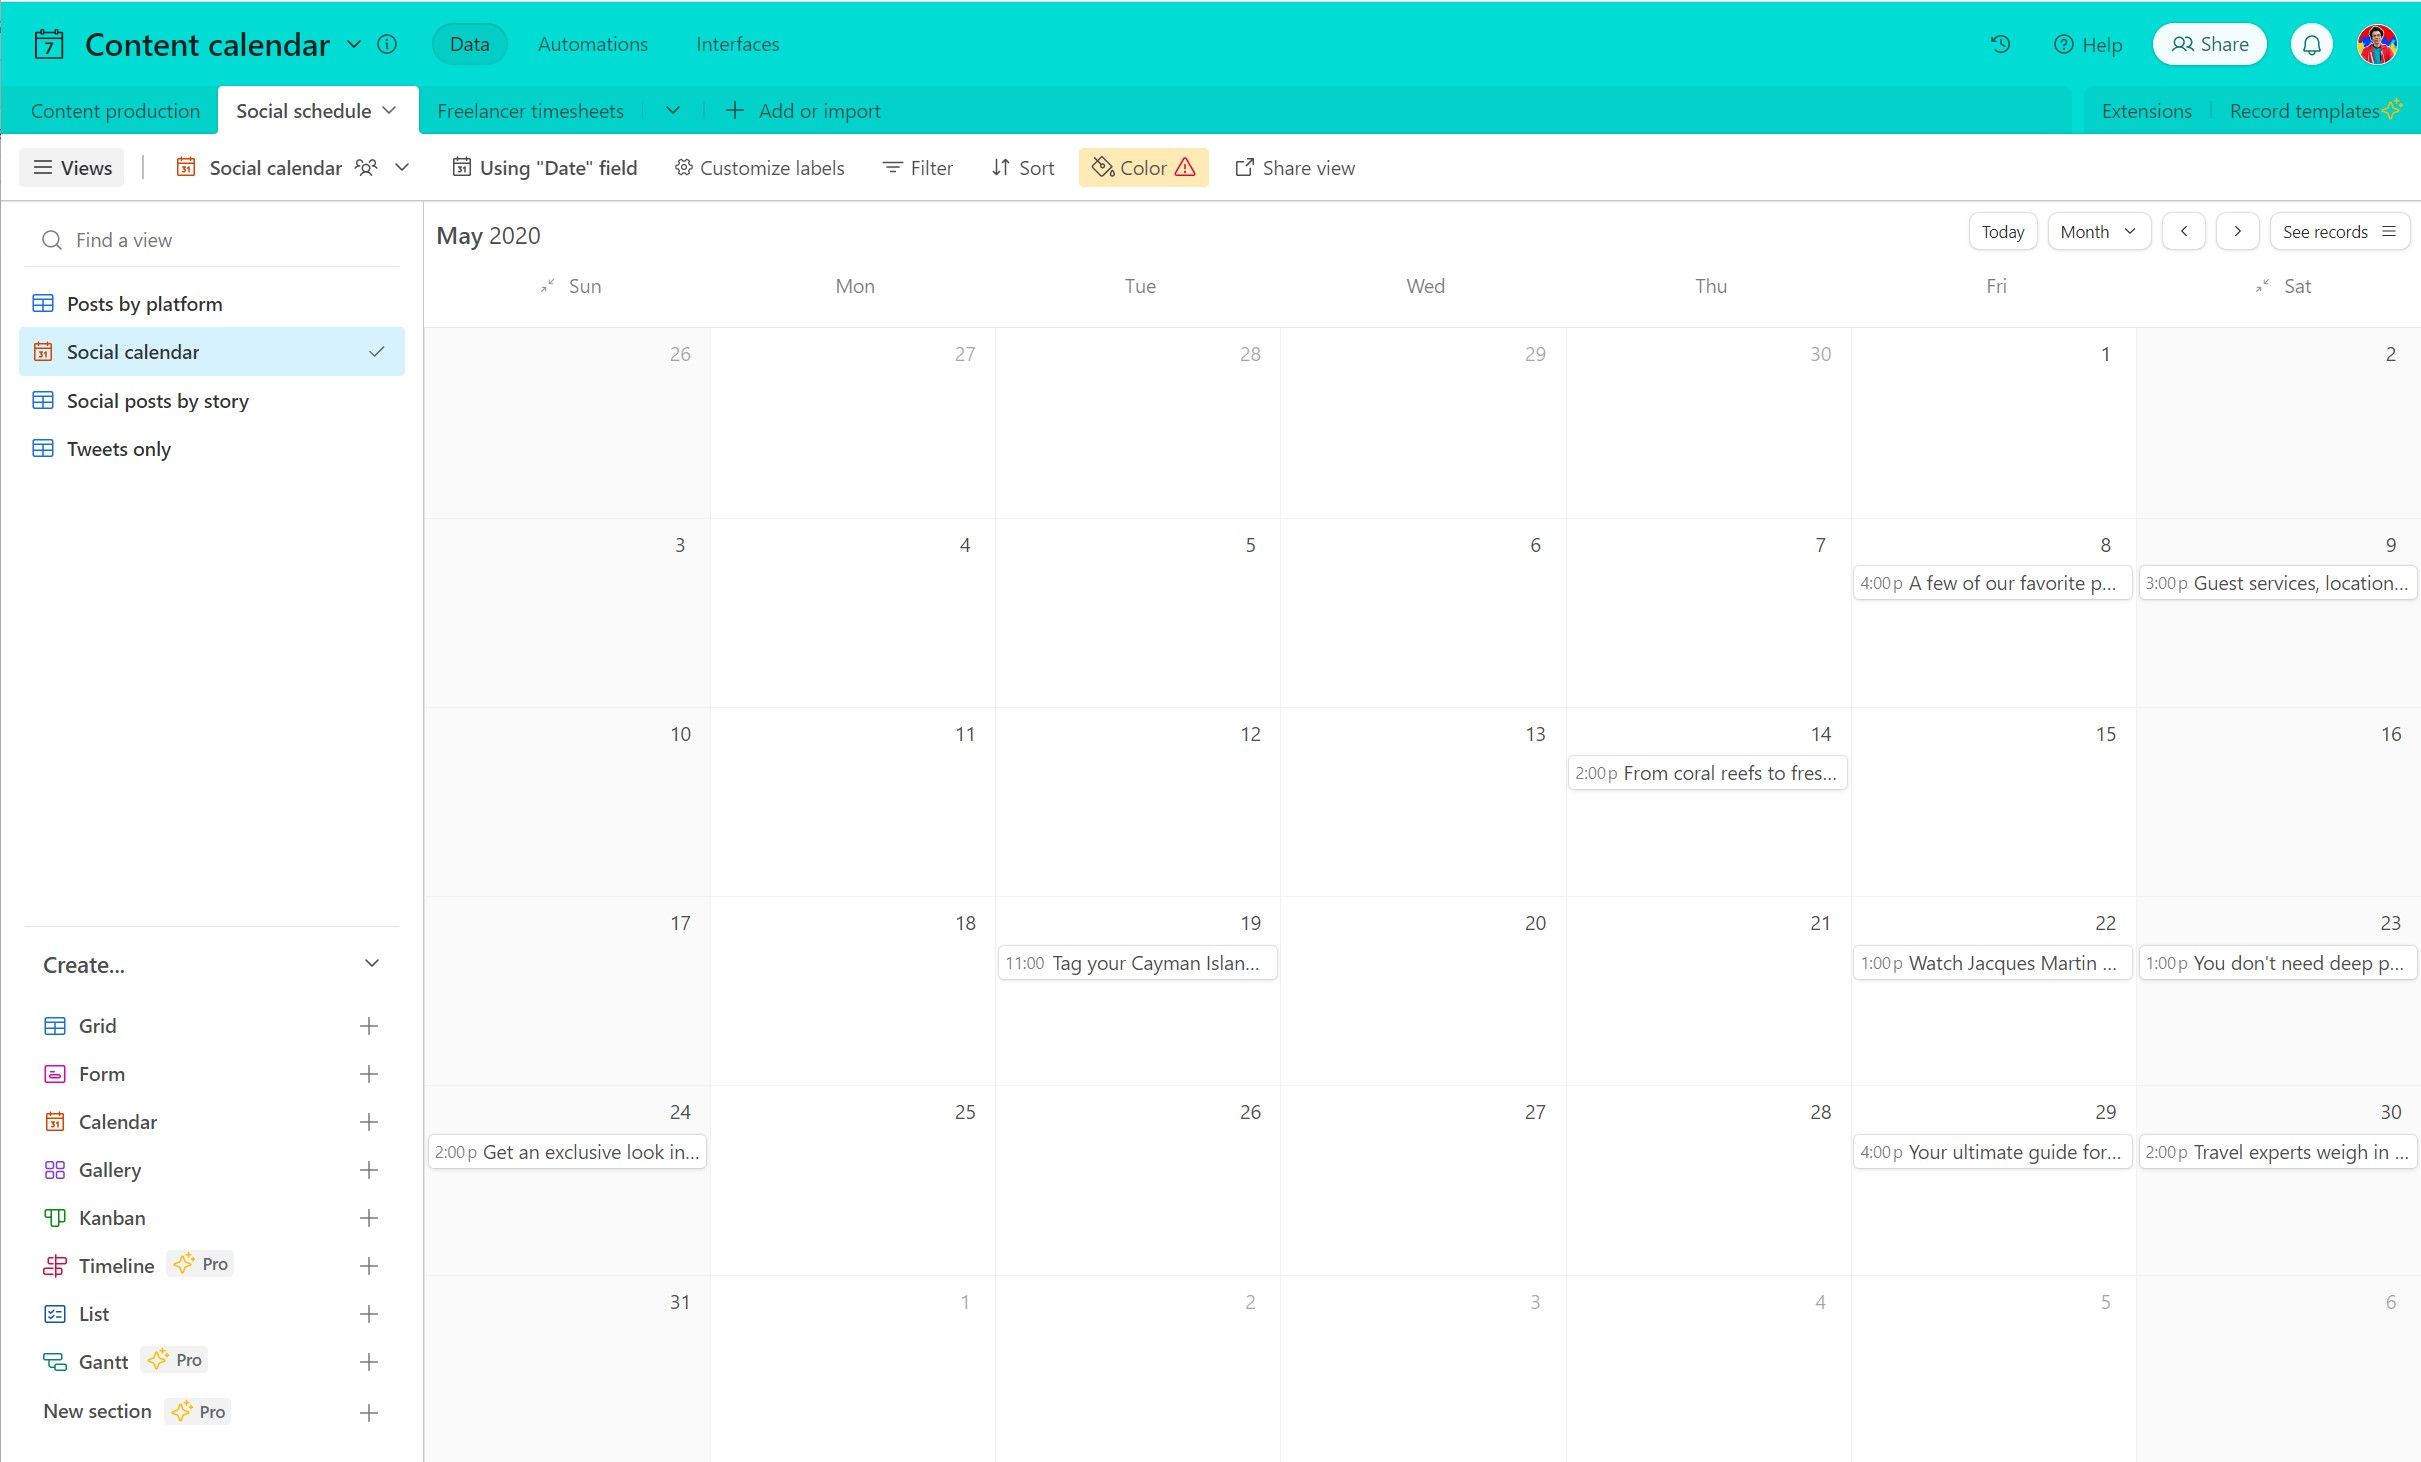Click the Record templates link
The image size is (2421, 1462).
(x=2307, y=109)
